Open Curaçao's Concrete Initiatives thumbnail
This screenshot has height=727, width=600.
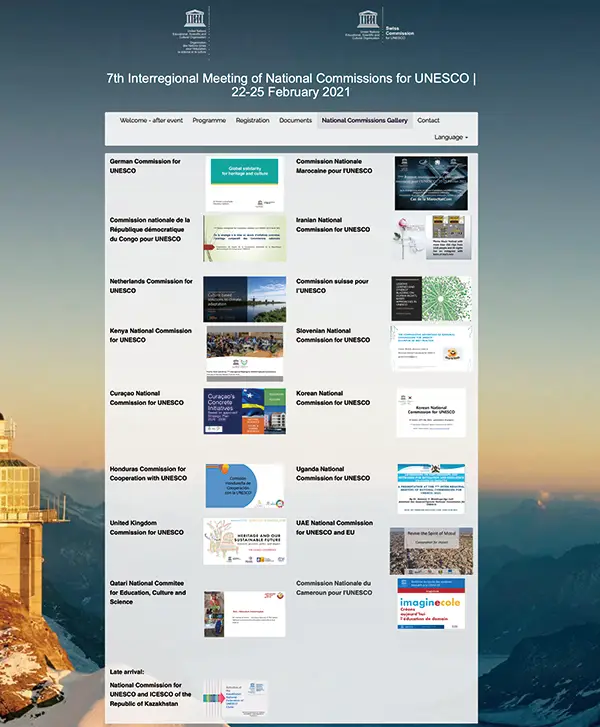coord(245,411)
